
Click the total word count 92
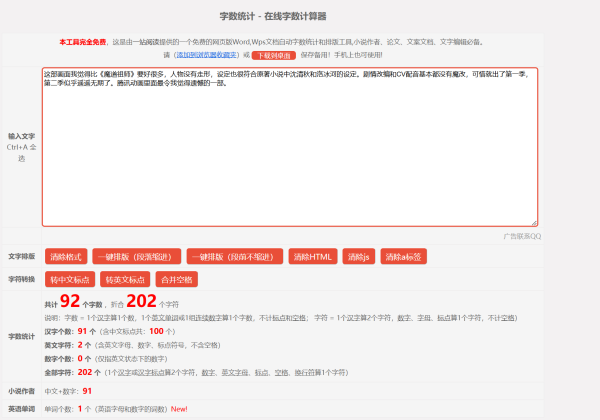(x=70, y=301)
